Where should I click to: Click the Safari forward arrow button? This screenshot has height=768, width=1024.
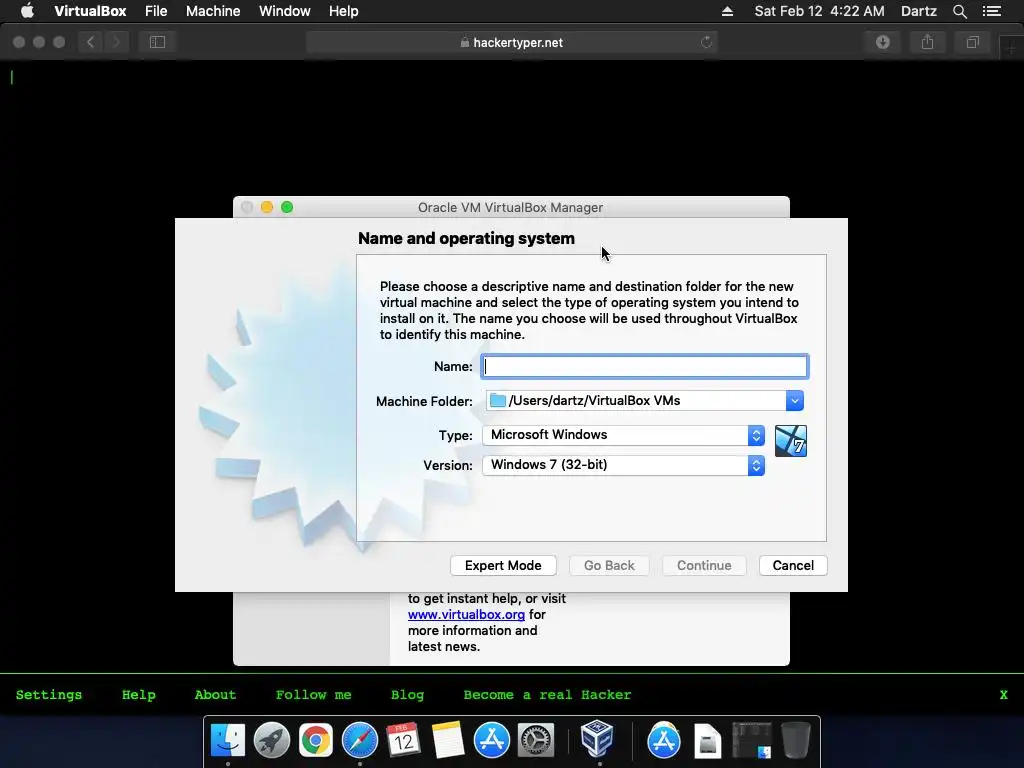116,42
